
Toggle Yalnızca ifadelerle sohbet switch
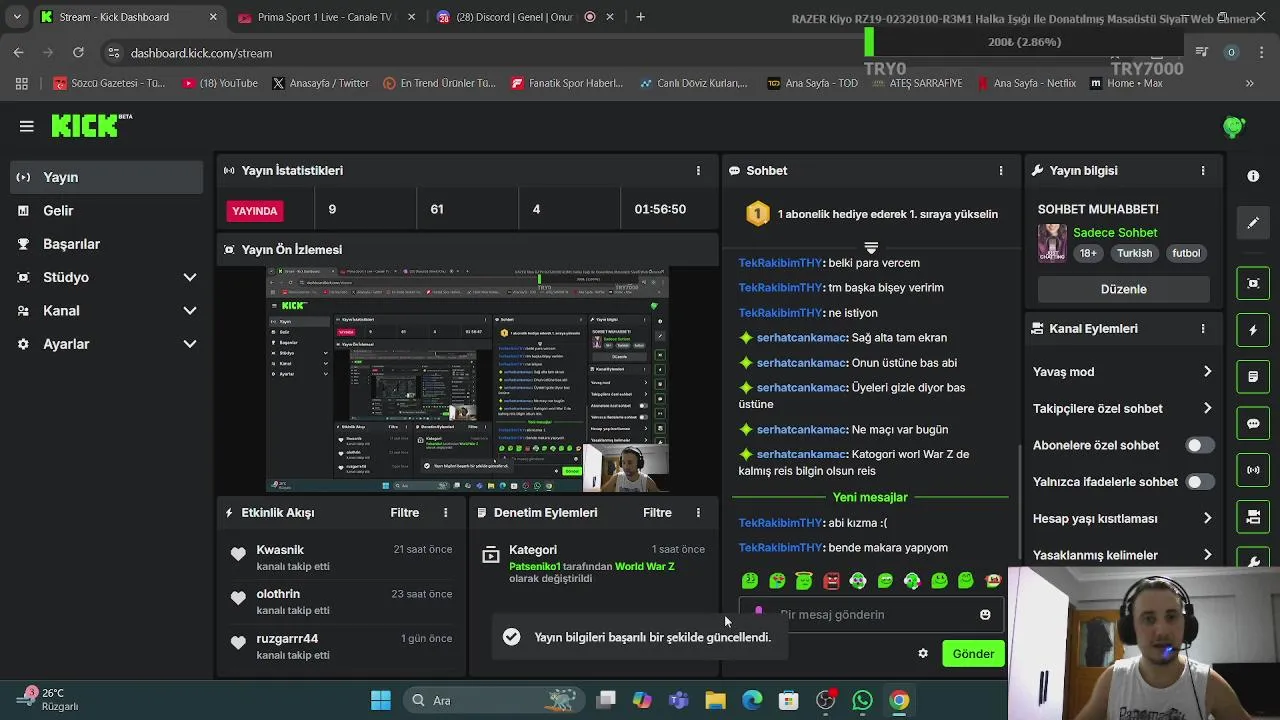(x=1199, y=482)
